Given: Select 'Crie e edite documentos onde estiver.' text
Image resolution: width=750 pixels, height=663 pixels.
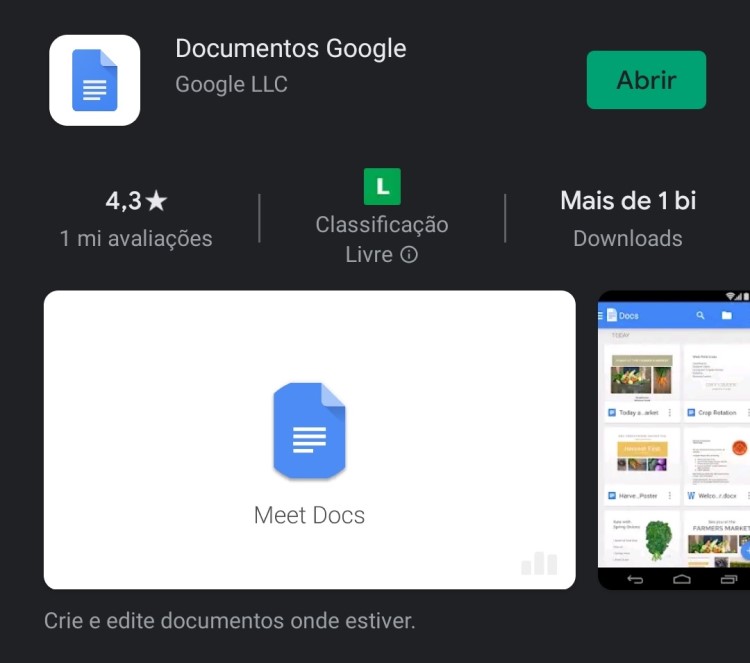Looking at the screenshot, I should coord(230,621).
